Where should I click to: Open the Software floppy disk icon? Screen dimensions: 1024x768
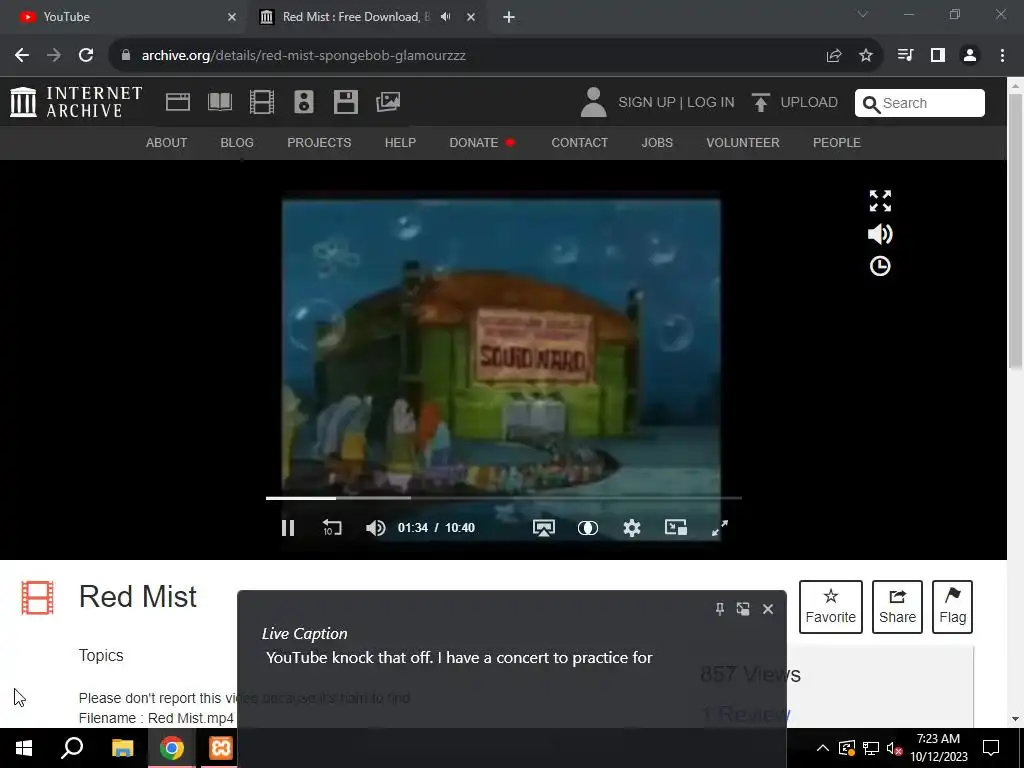point(345,102)
